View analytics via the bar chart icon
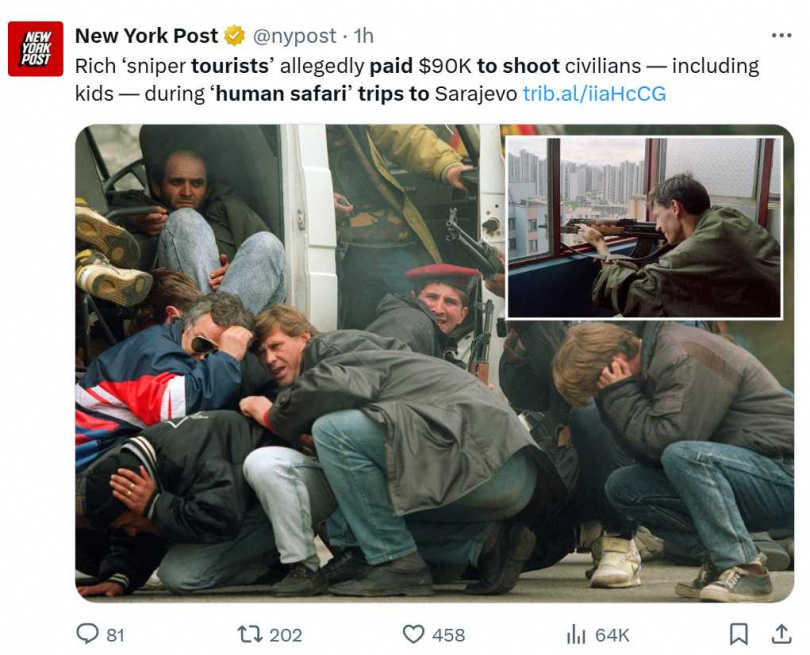The image size is (810, 655). click(x=577, y=634)
